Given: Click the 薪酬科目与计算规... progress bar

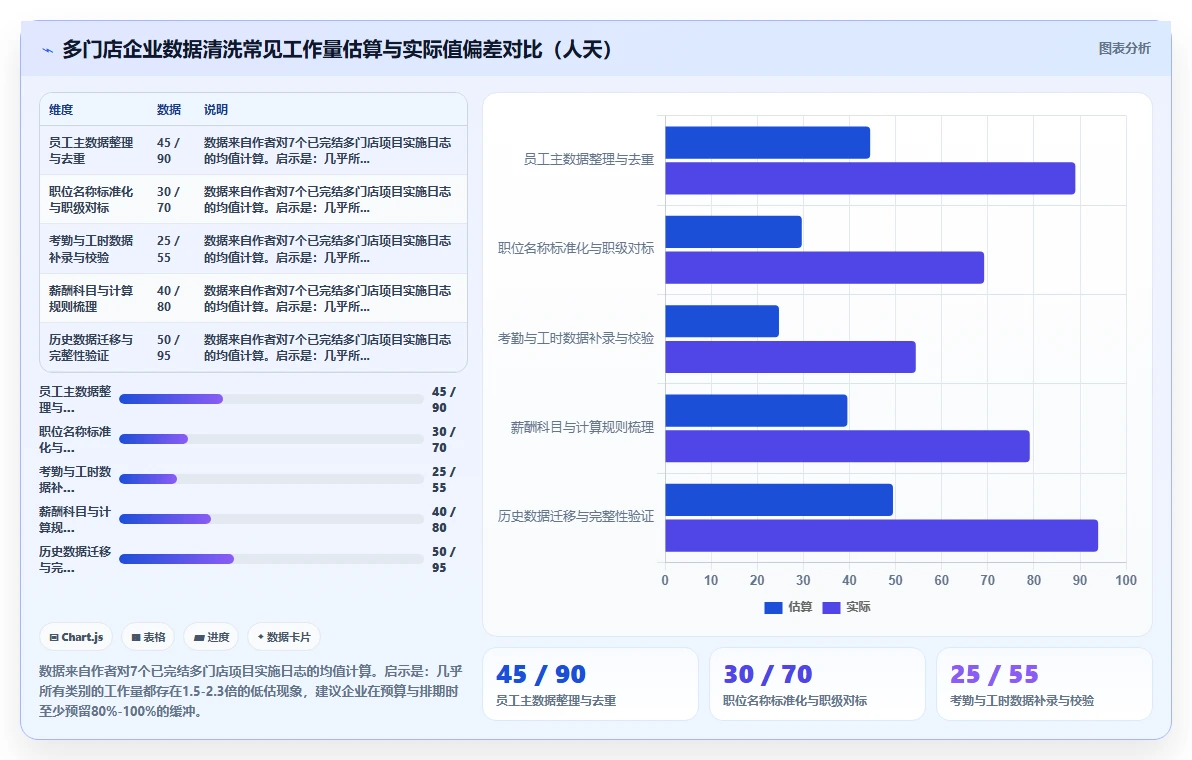Looking at the screenshot, I should (271, 519).
